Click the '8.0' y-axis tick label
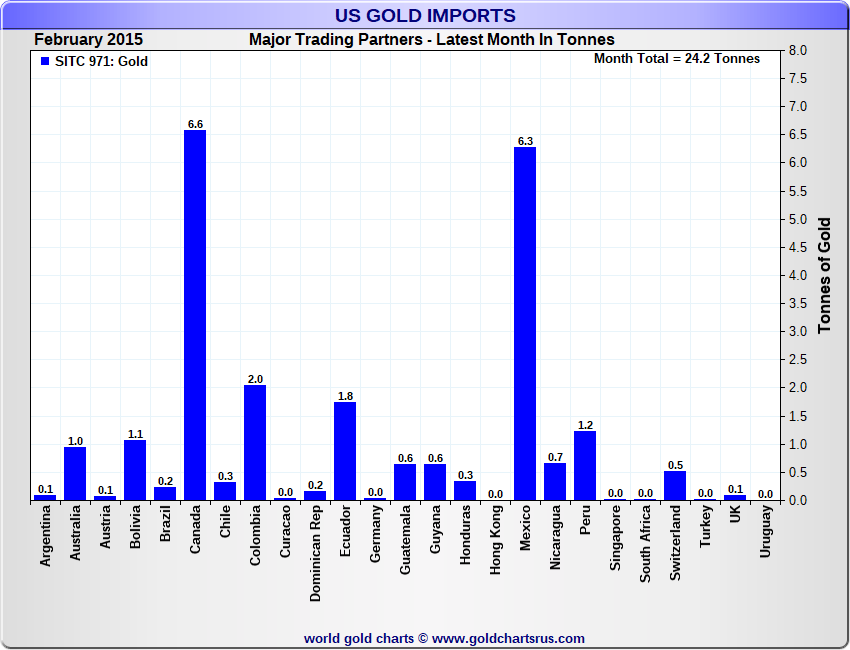 tap(798, 50)
